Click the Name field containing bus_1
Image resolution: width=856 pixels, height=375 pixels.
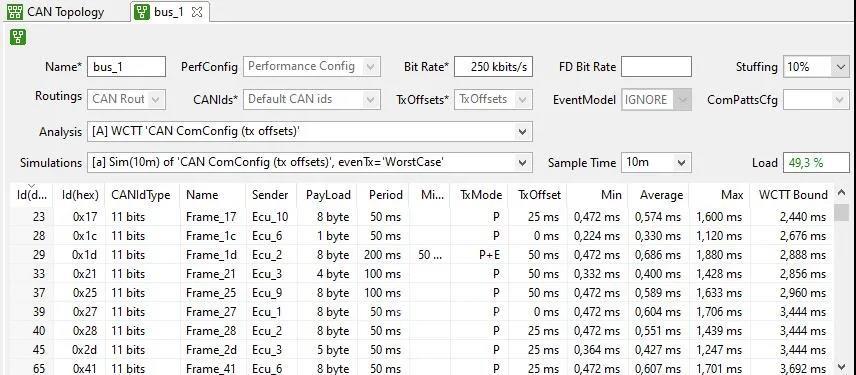coord(126,67)
